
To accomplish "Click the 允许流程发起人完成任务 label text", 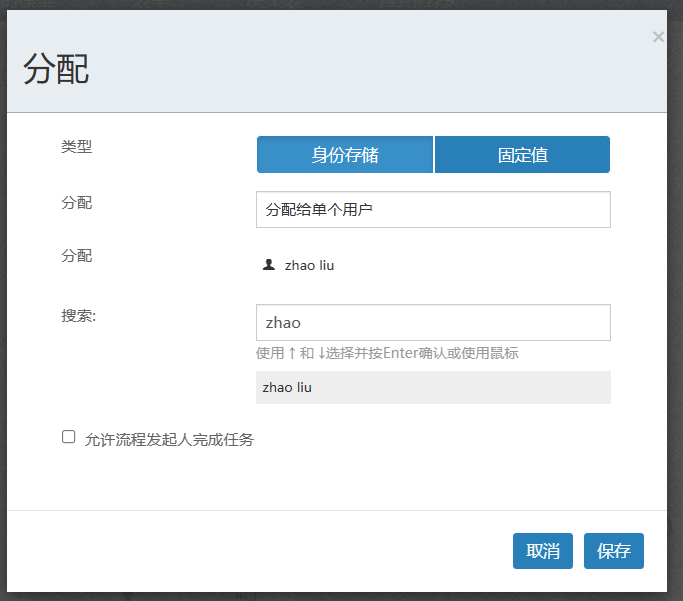I will pos(169,439).
